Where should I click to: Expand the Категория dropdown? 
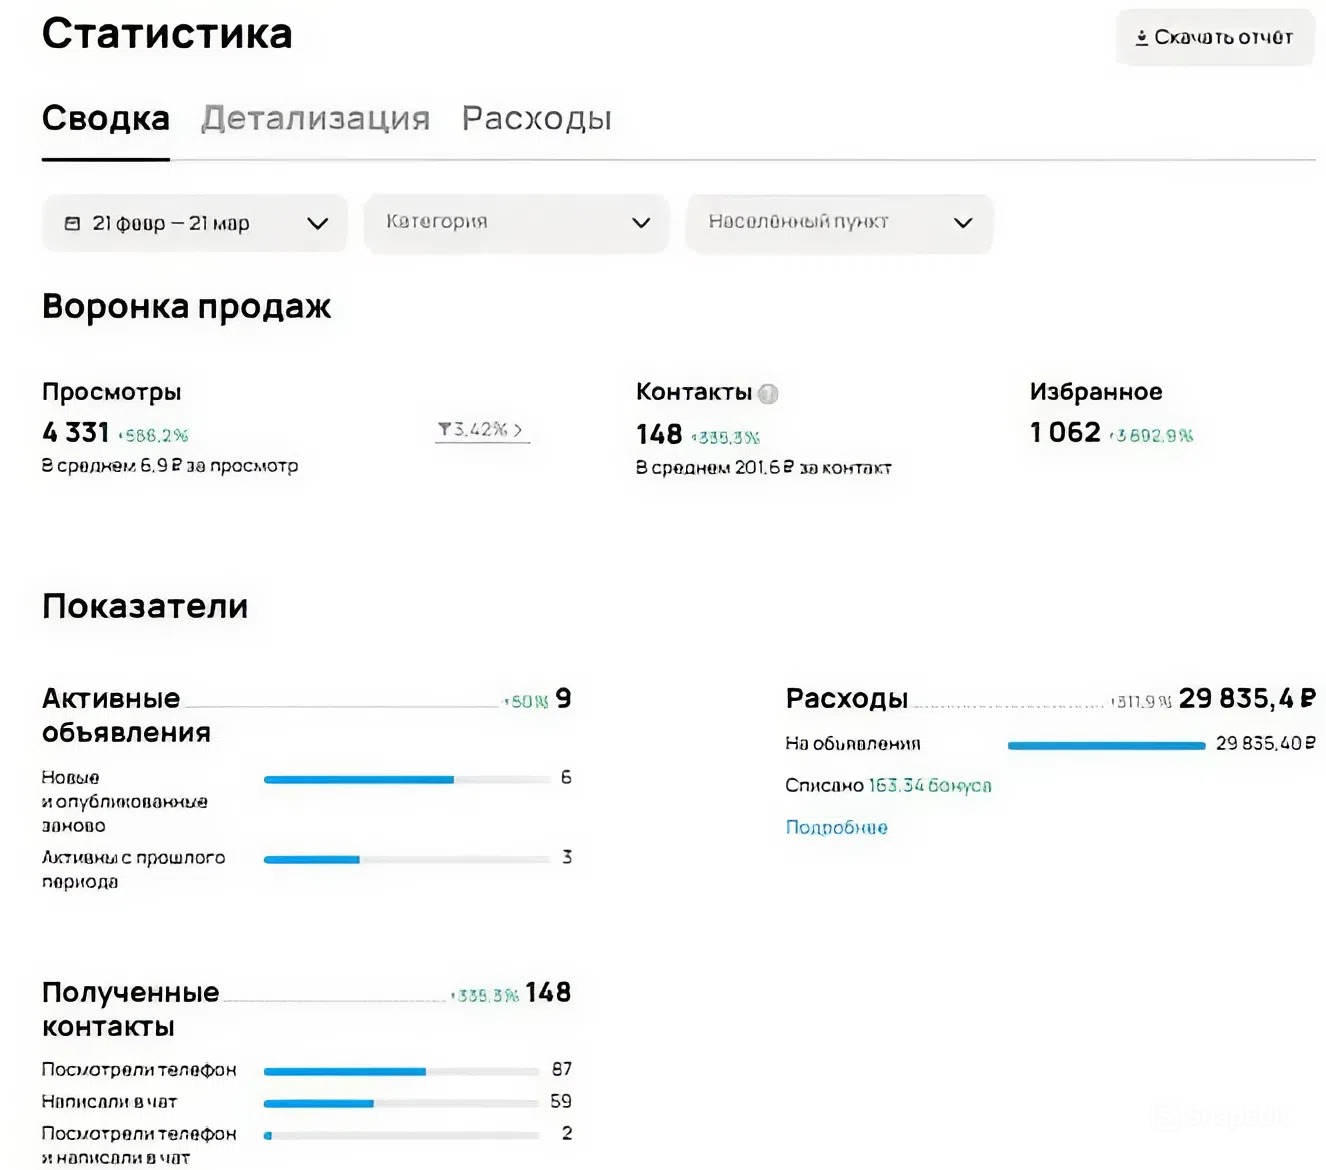(516, 223)
